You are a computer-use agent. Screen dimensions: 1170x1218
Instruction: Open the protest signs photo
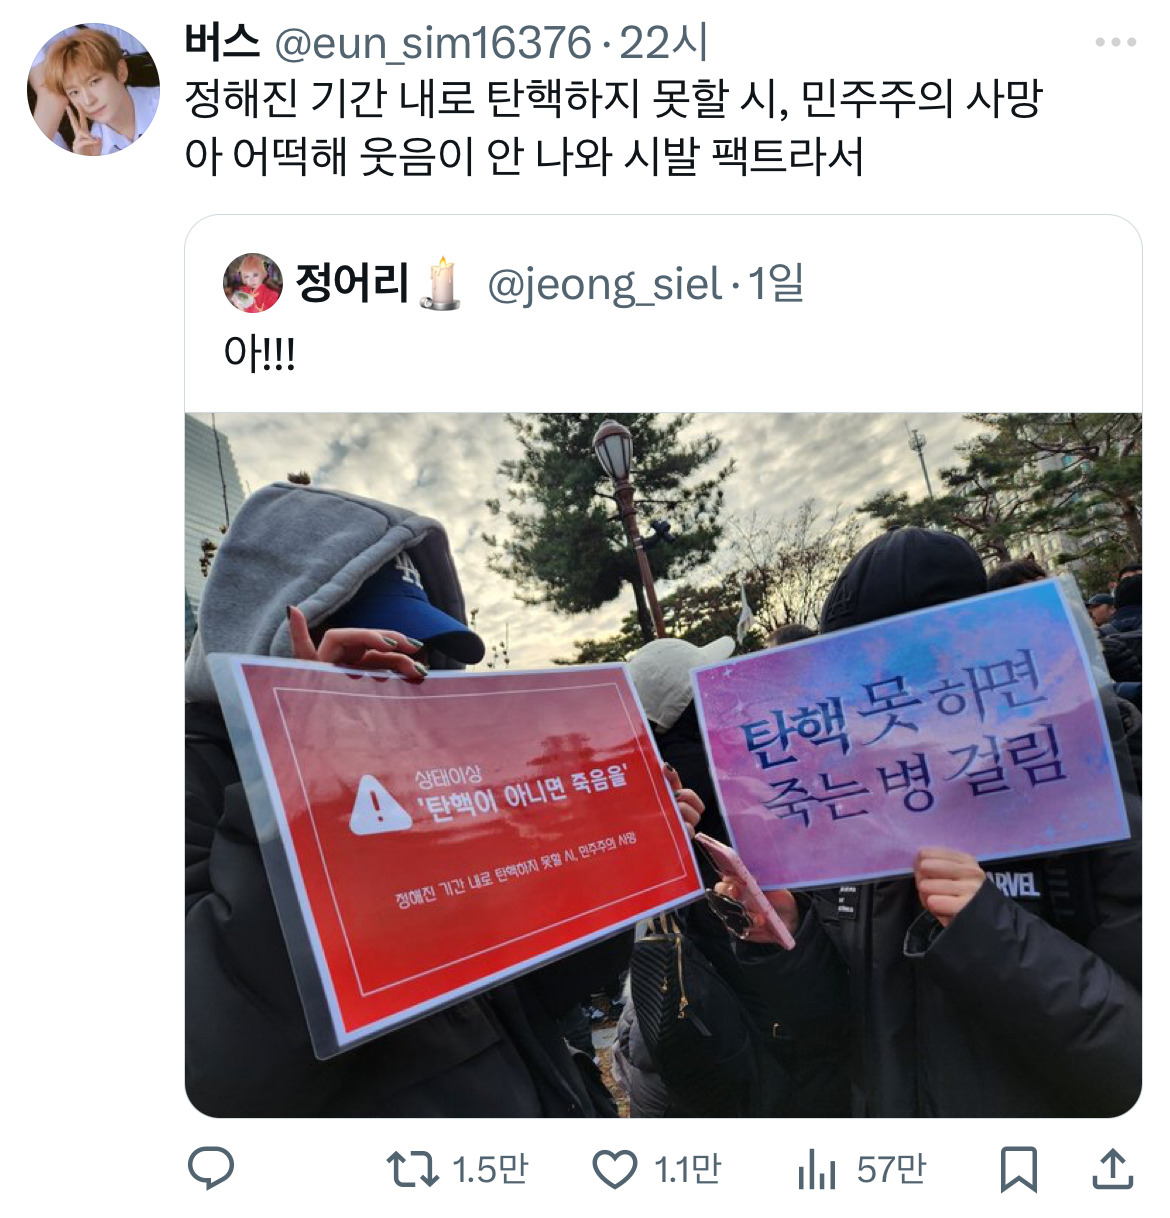click(x=663, y=765)
